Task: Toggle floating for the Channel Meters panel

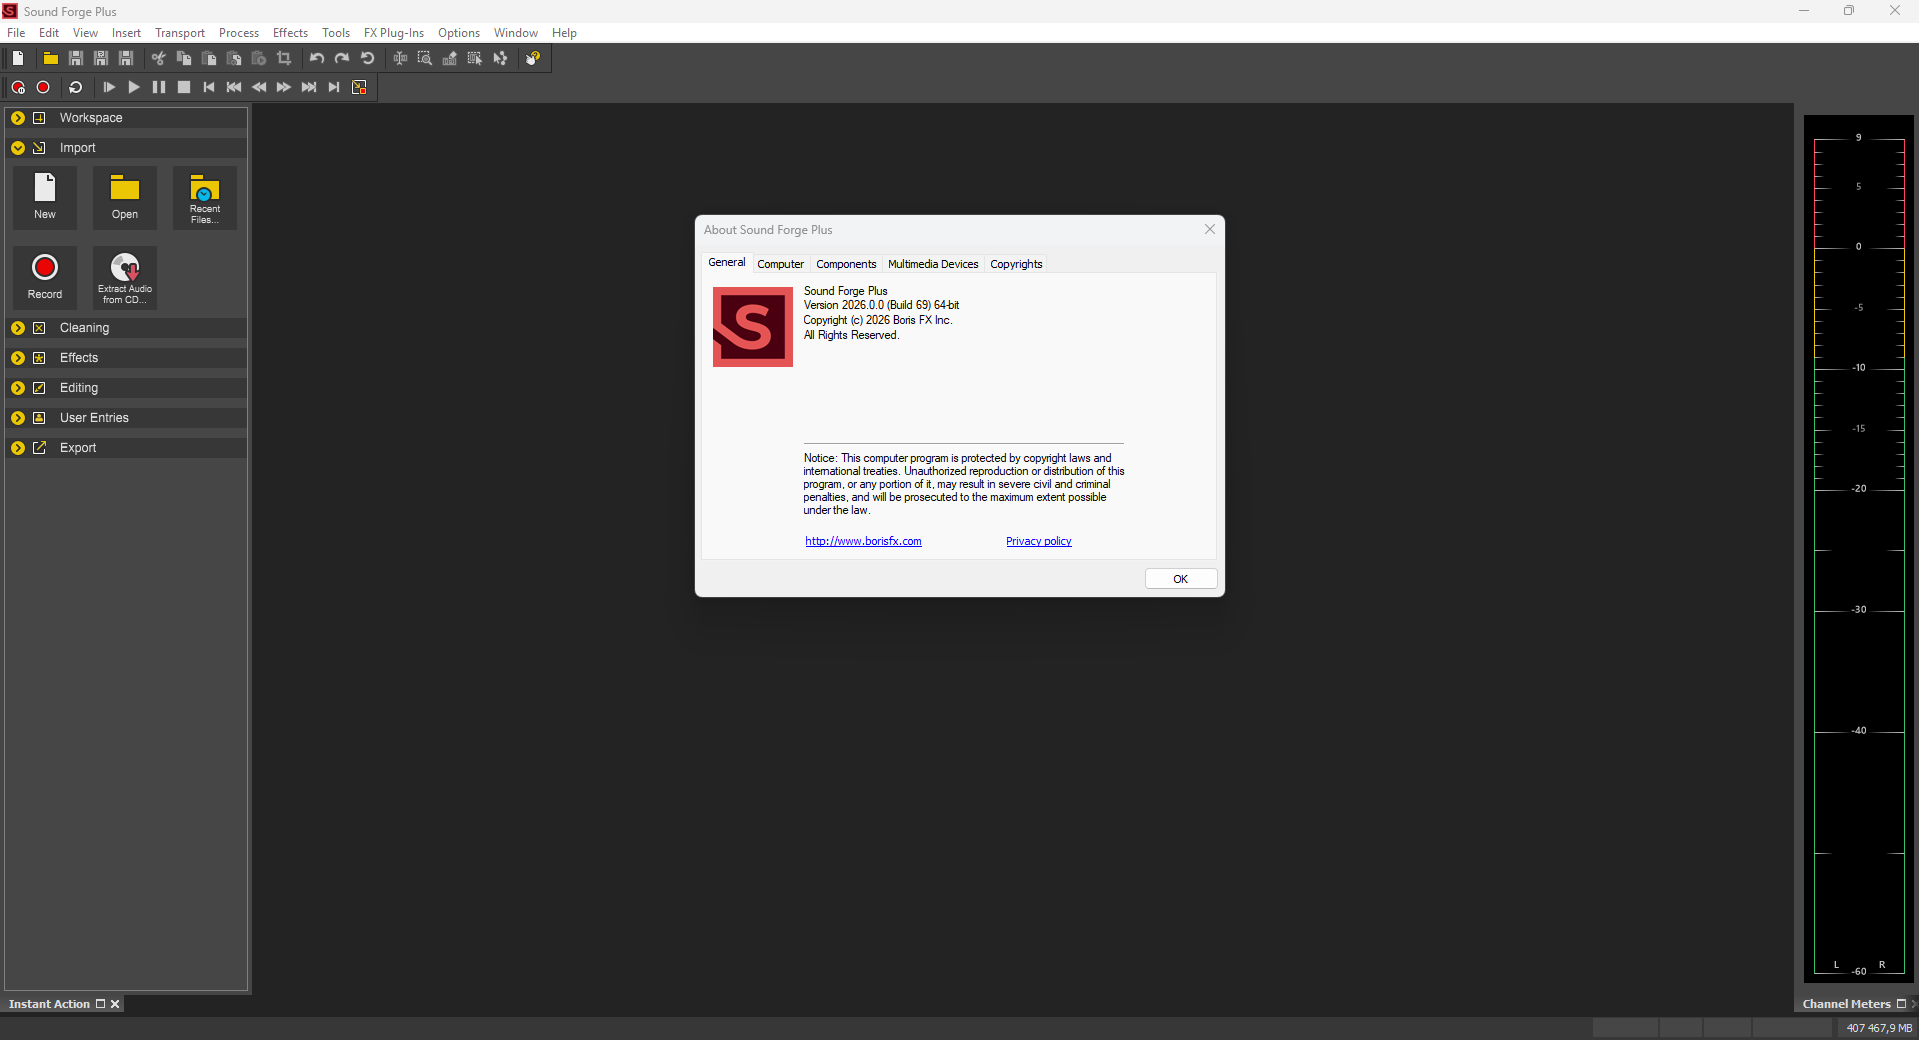Action: click(x=1901, y=1004)
